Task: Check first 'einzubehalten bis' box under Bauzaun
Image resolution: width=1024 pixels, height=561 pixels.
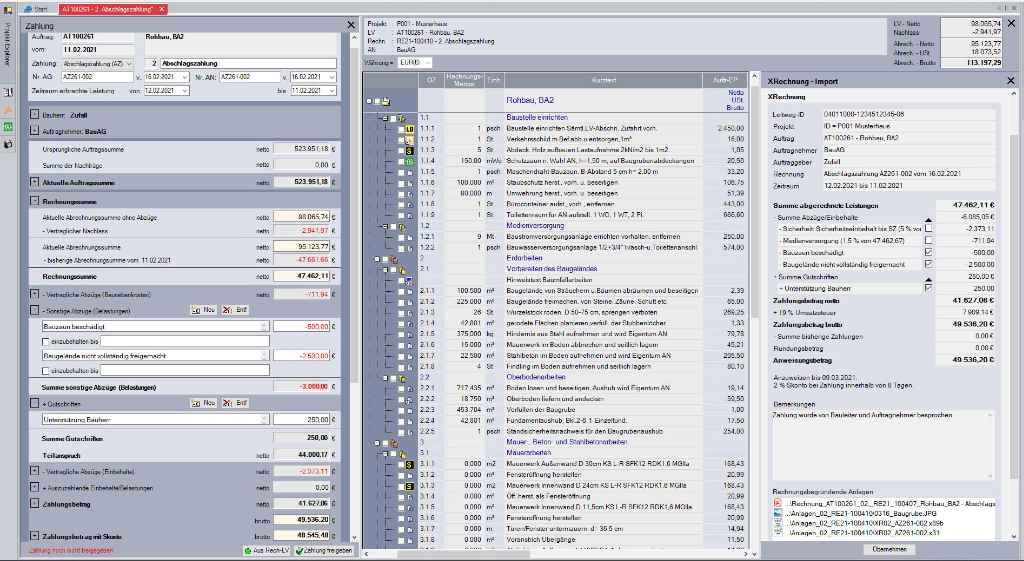Action: click(x=47, y=342)
